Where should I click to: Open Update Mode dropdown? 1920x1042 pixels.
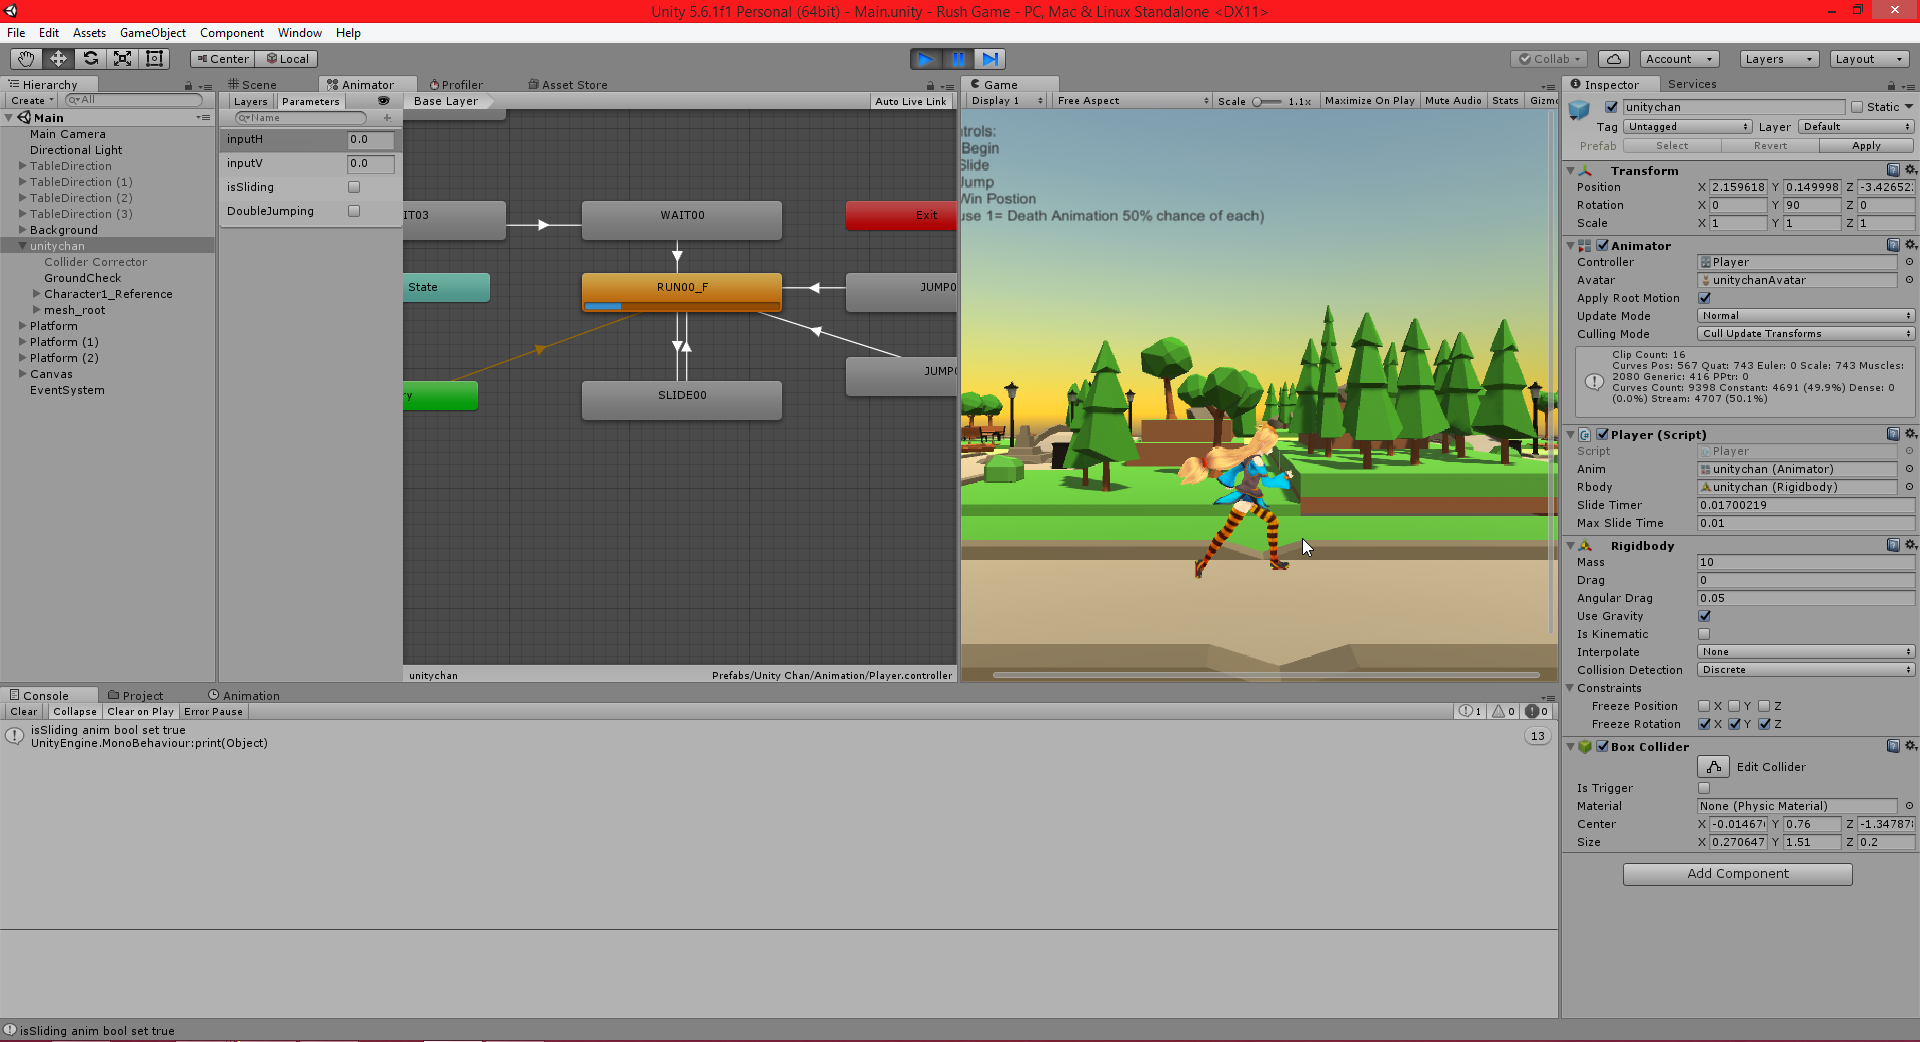click(x=1806, y=316)
